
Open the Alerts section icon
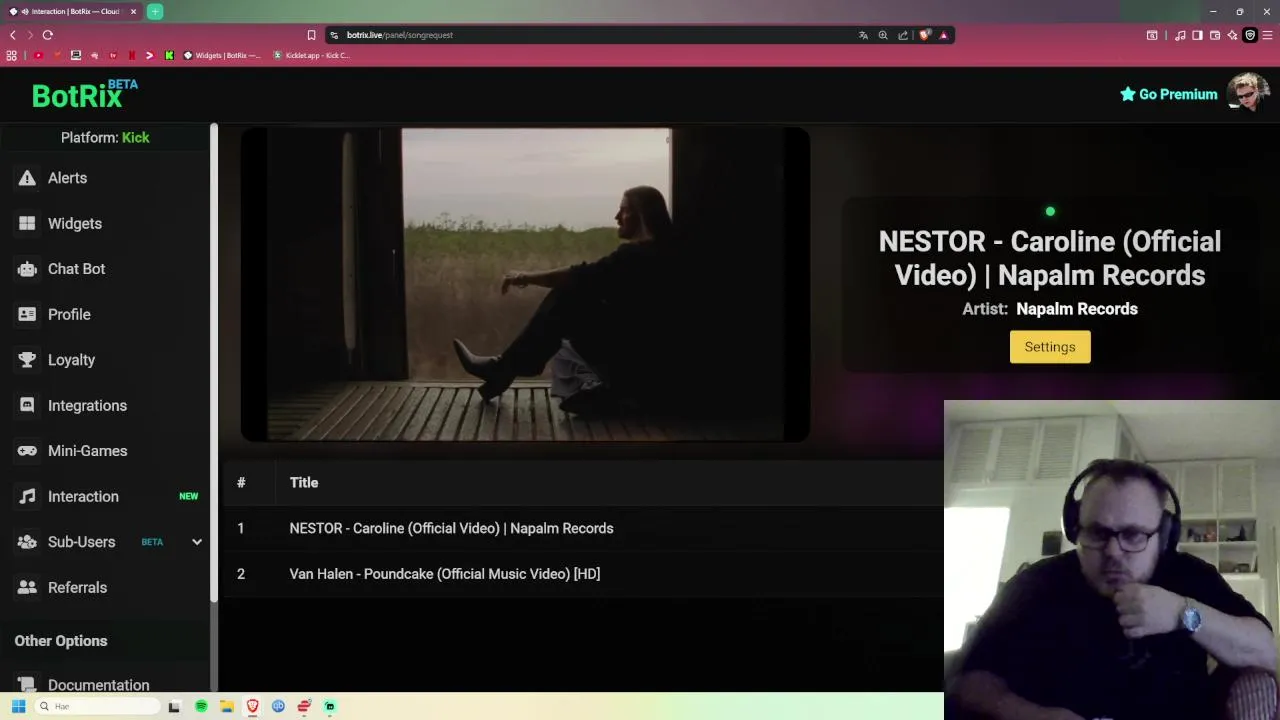click(27, 178)
